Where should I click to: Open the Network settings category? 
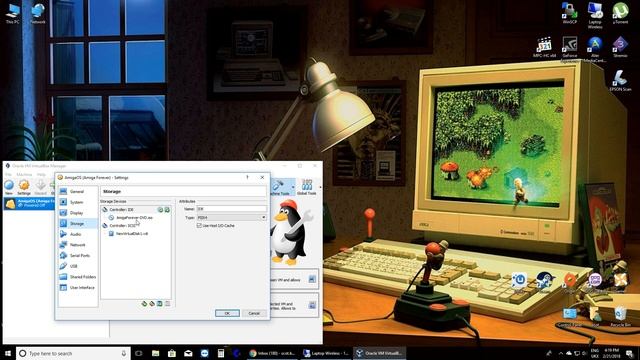(77, 244)
